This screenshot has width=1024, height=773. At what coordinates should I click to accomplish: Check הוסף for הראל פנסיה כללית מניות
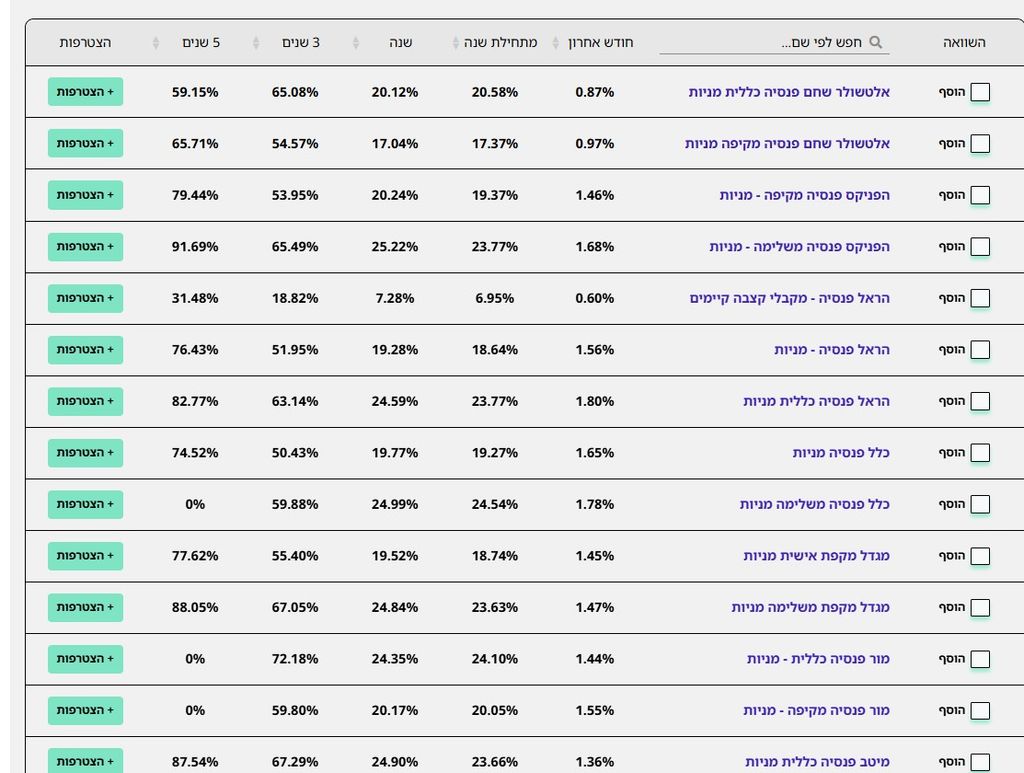point(980,402)
